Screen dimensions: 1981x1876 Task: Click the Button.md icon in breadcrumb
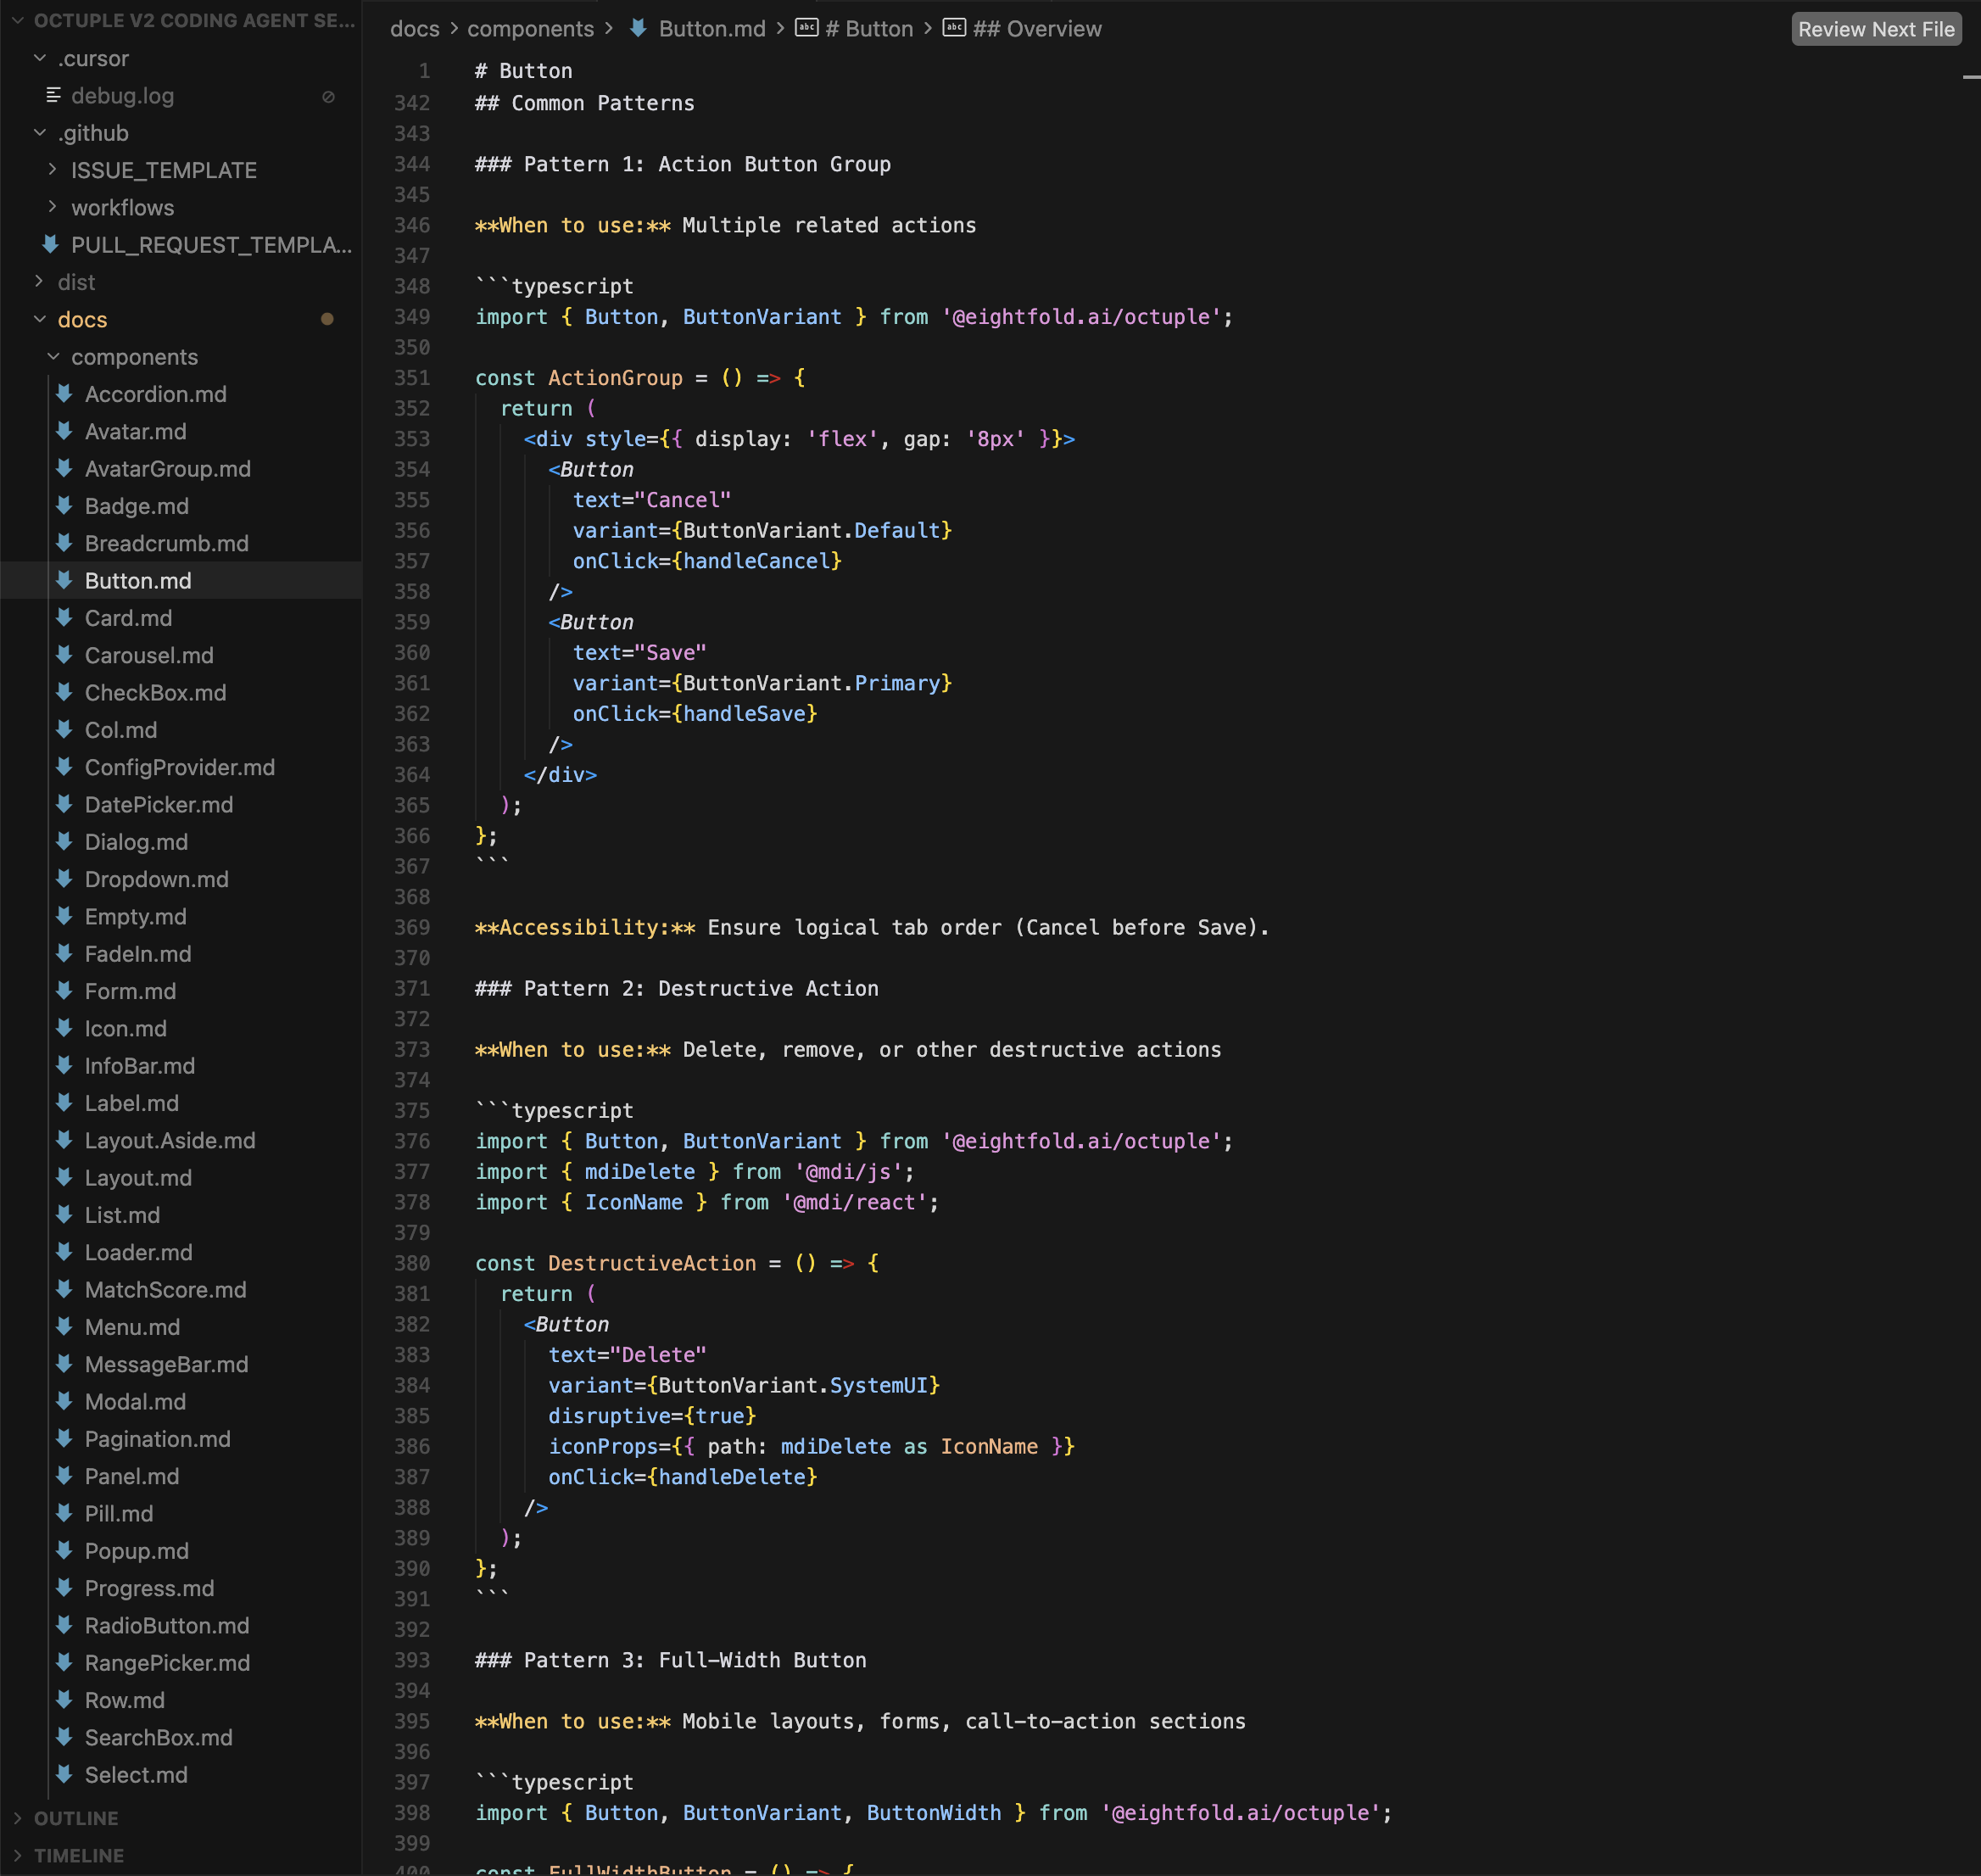637,29
